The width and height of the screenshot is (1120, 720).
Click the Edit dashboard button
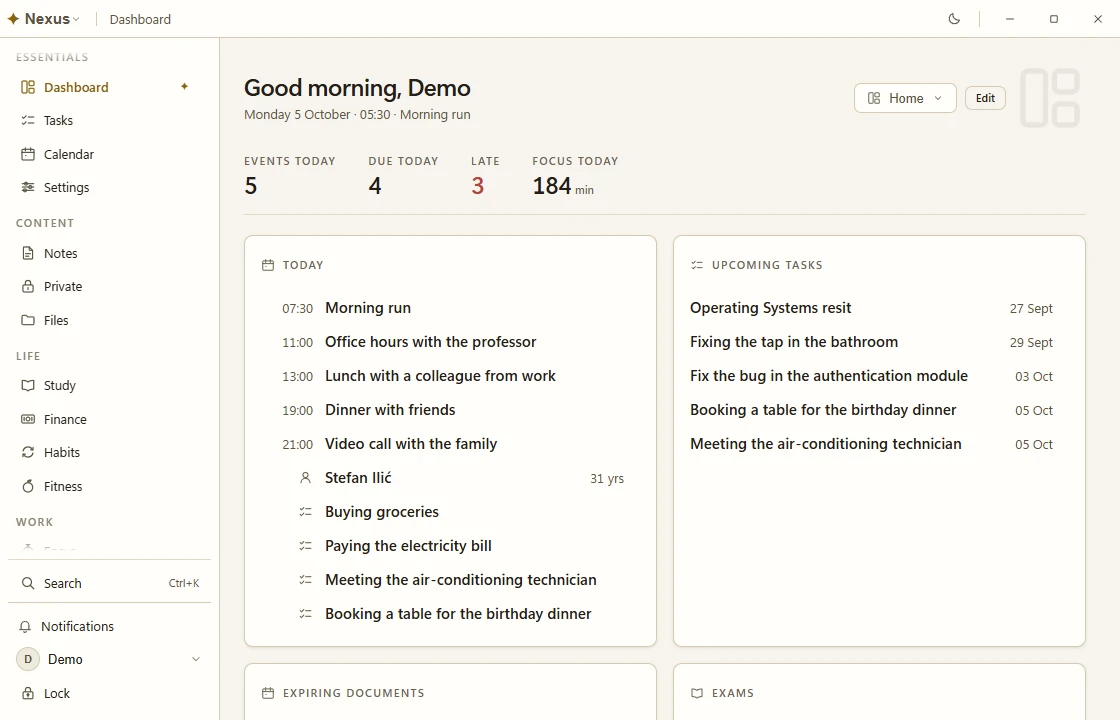[x=985, y=99]
